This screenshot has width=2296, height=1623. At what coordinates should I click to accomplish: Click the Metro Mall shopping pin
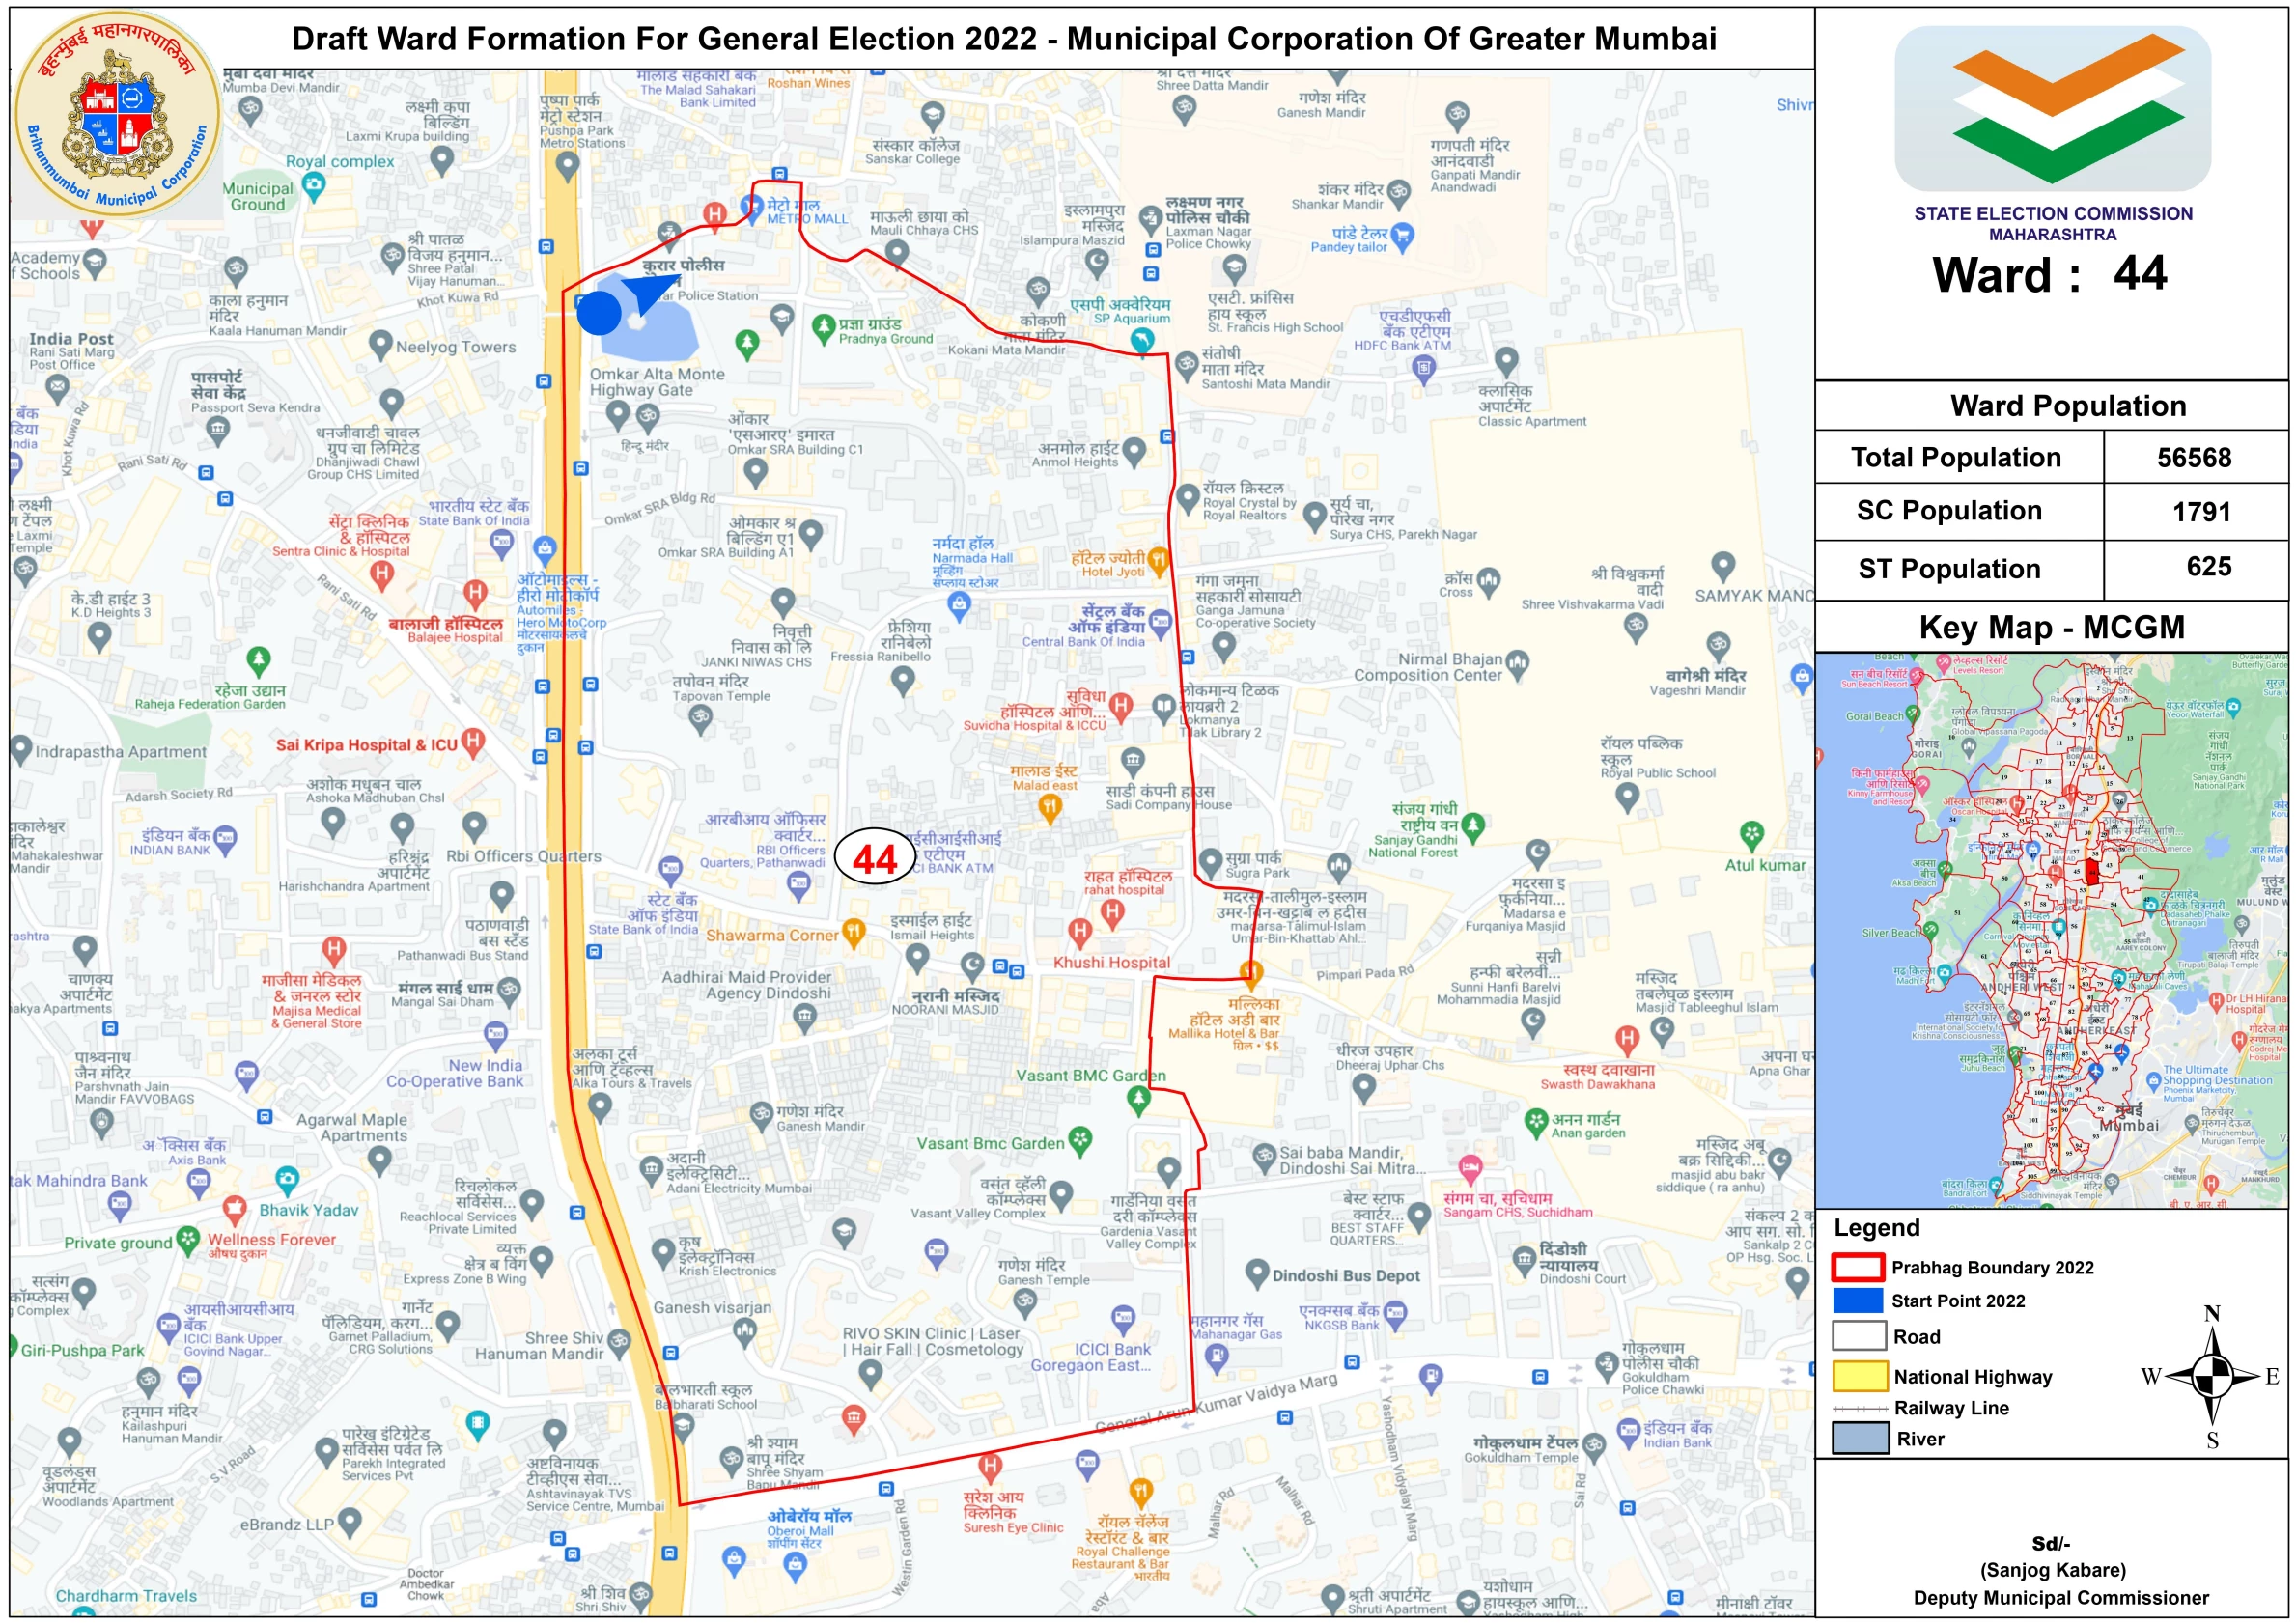pyautogui.click(x=751, y=207)
